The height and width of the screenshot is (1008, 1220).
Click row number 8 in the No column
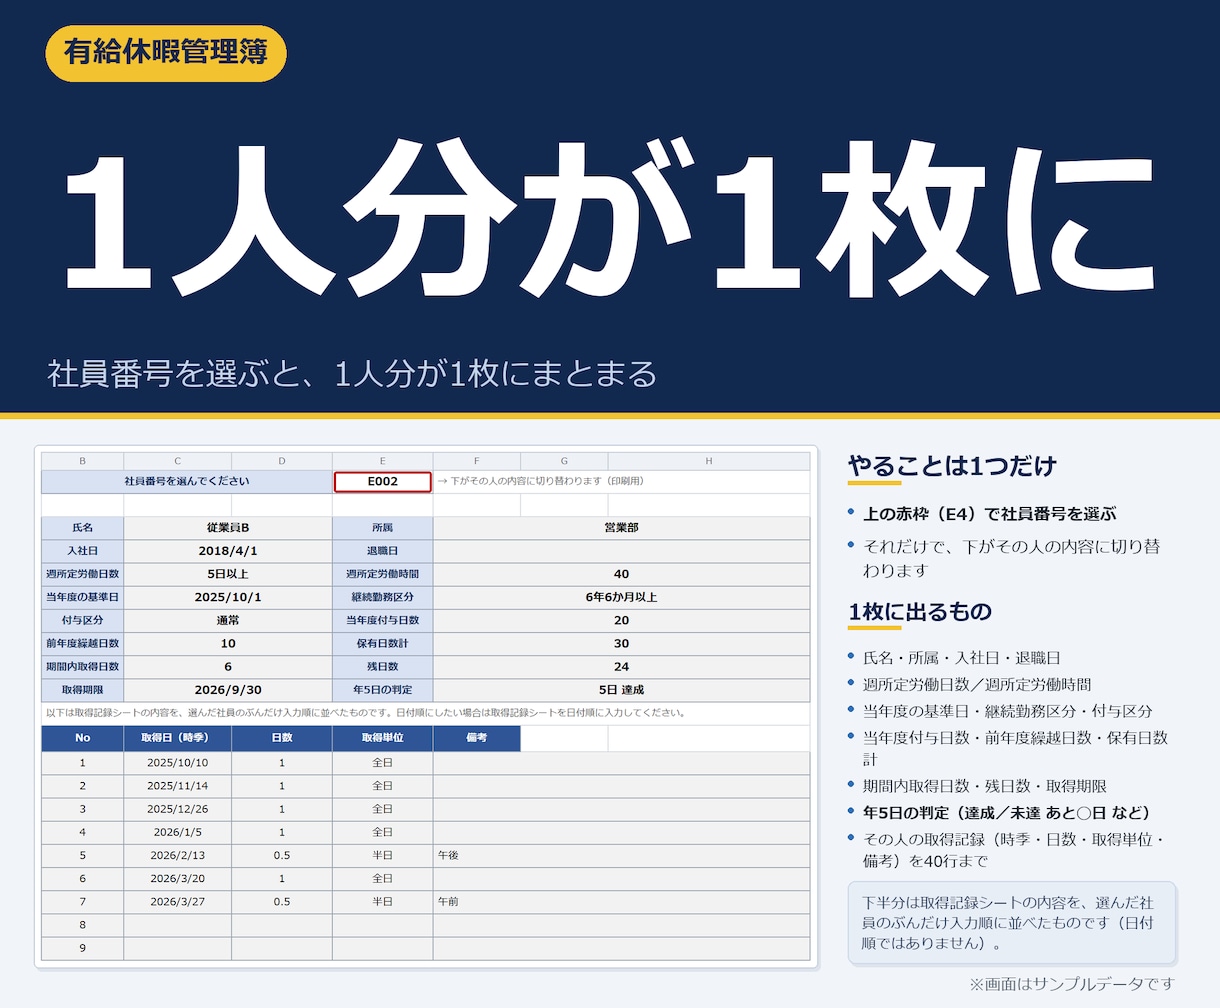(82, 925)
